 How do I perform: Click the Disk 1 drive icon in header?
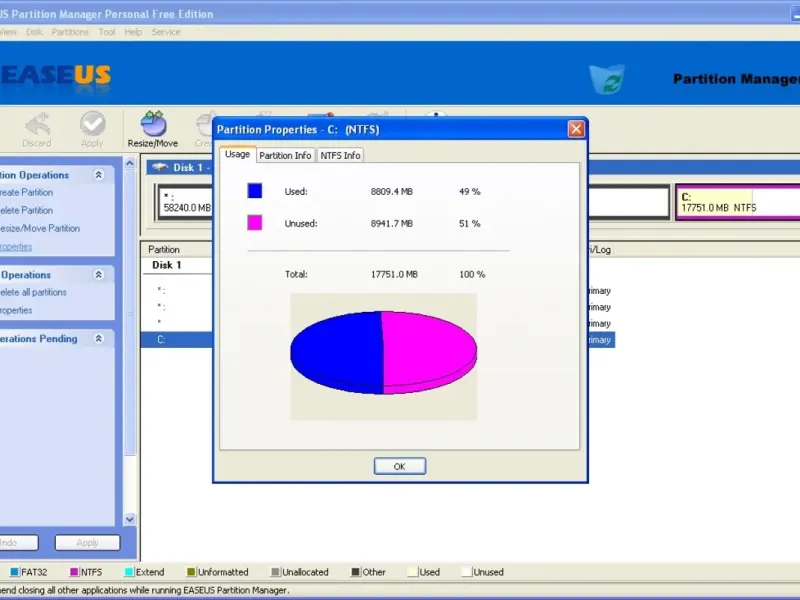pos(160,167)
